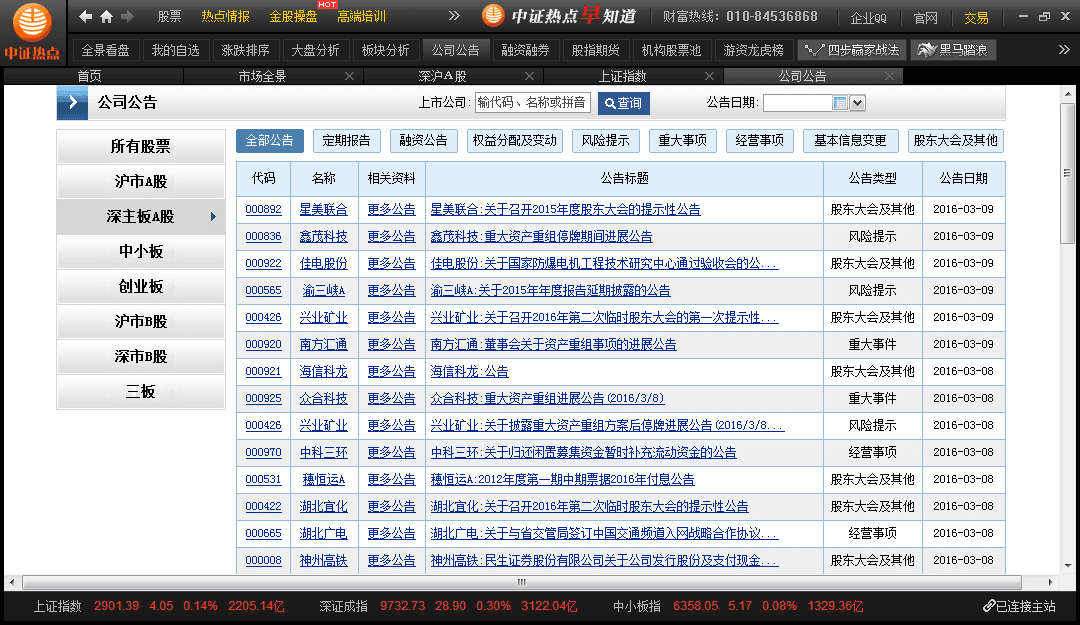Switch to the 首页 tab
Image resolution: width=1080 pixels, height=625 pixels.
[x=90, y=76]
